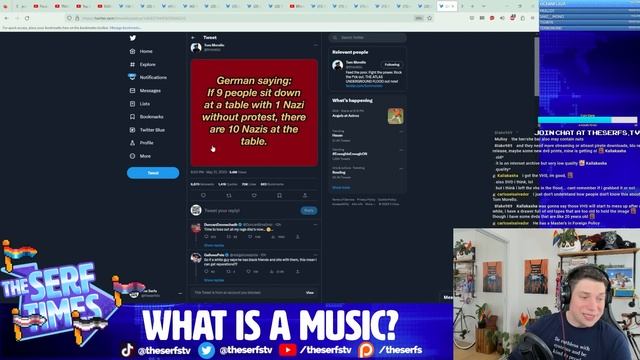Viewport: 640px width, 360px height.
Task: Like the second reply about reparations
Action: (x=248, y=271)
